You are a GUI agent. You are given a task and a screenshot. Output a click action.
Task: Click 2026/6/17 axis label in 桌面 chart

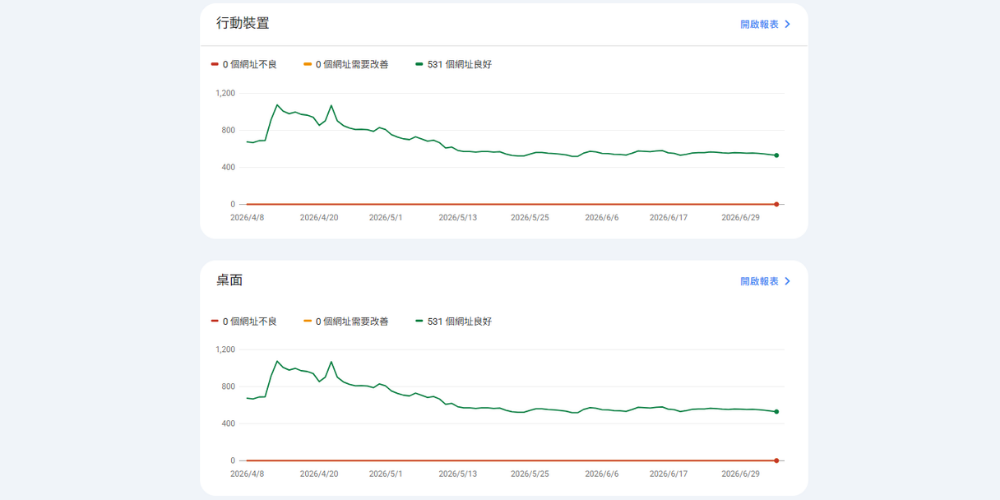669,474
